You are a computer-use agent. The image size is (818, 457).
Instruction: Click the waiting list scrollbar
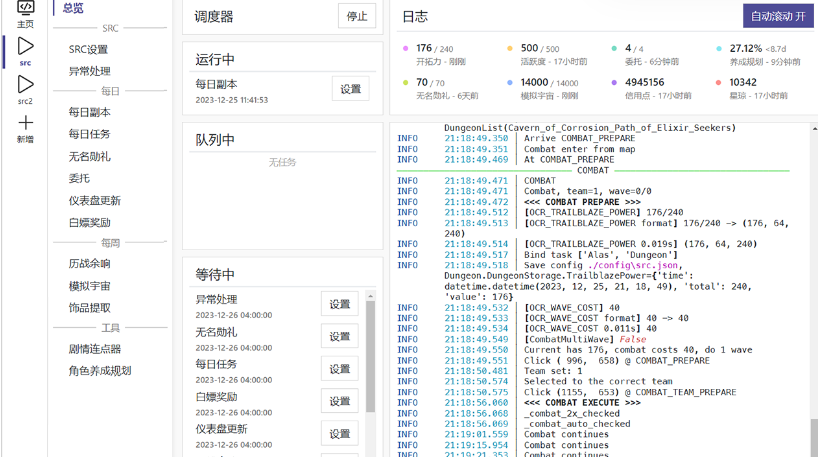pyautogui.click(x=371, y=350)
